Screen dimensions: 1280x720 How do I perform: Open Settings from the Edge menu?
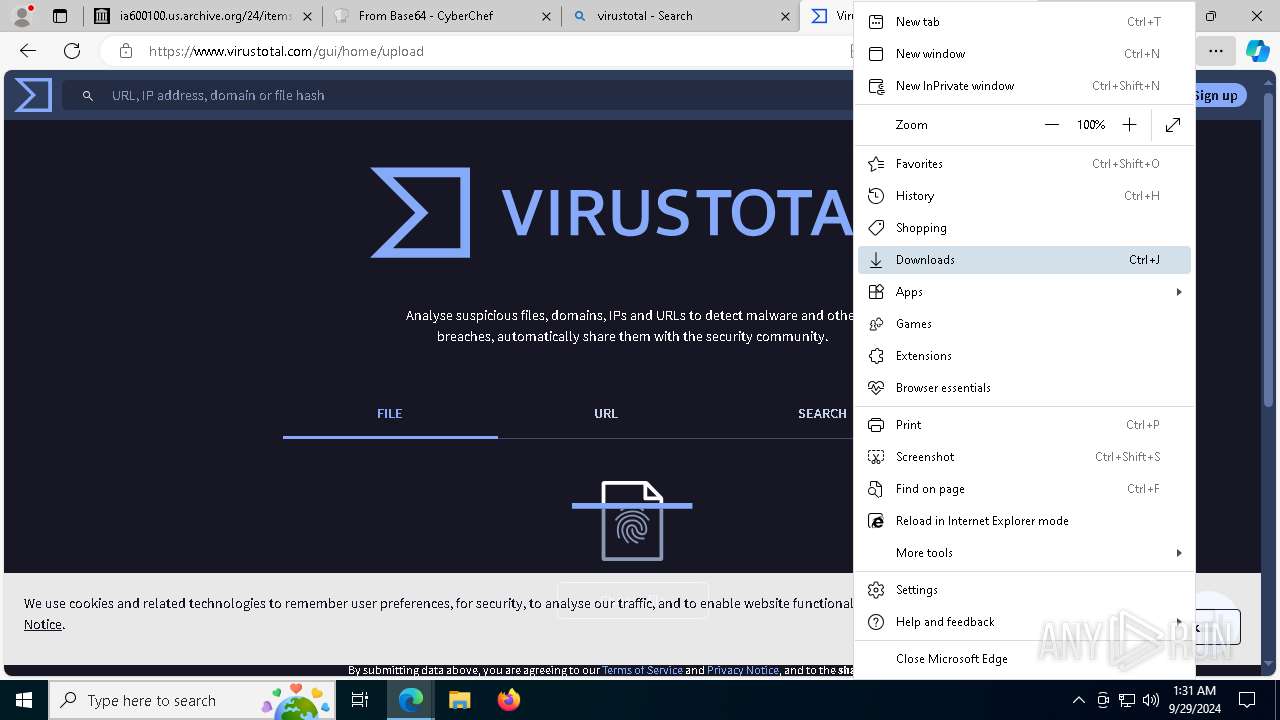[1024, 590]
